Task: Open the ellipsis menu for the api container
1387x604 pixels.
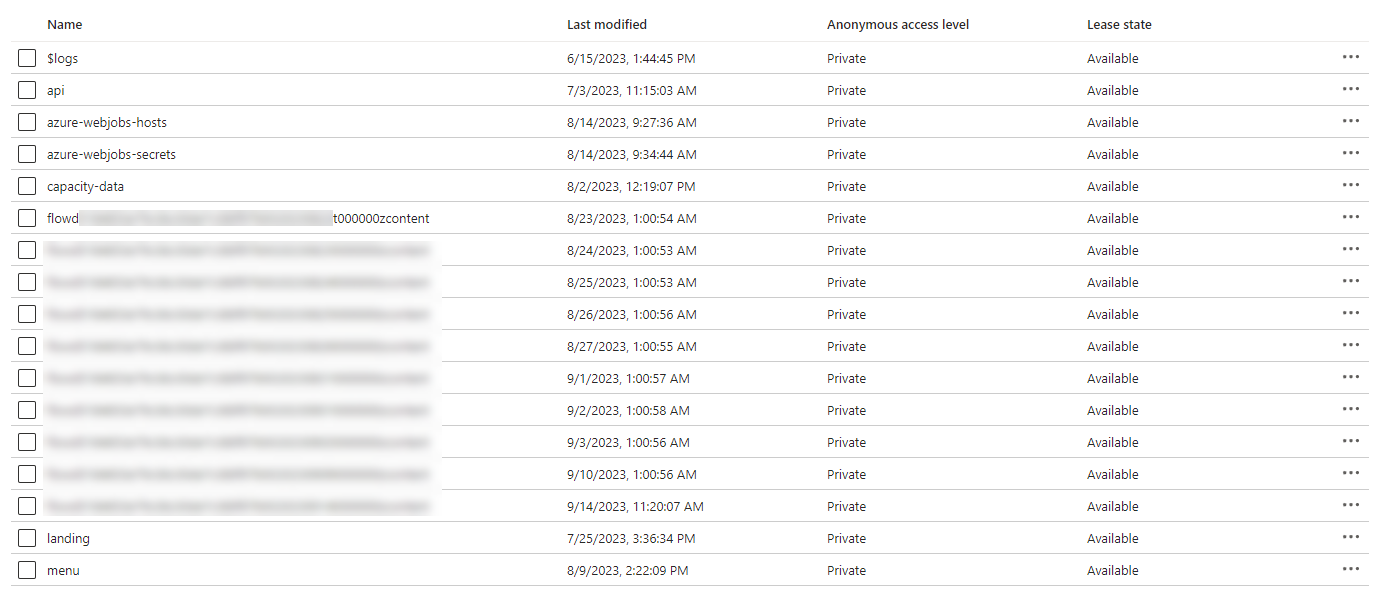Action: pos(1351,89)
